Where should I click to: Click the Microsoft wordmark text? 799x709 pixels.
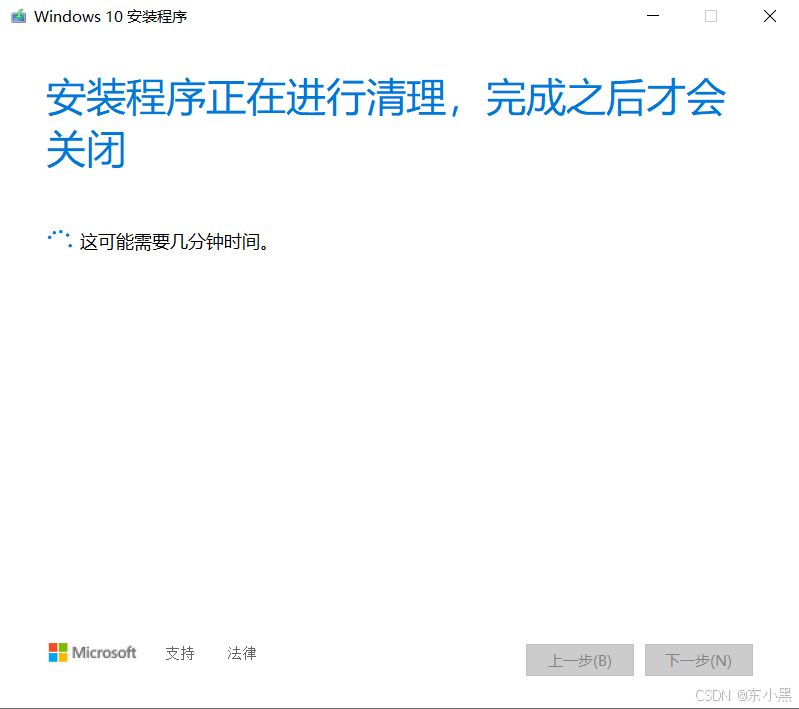coord(104,652)
